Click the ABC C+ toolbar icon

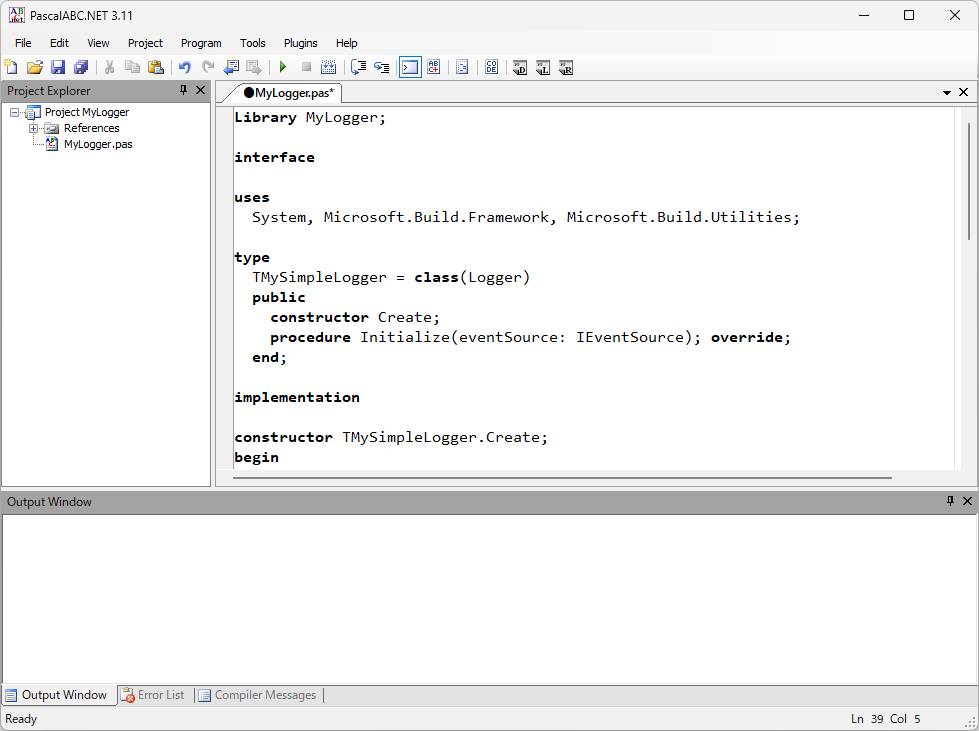434,67
